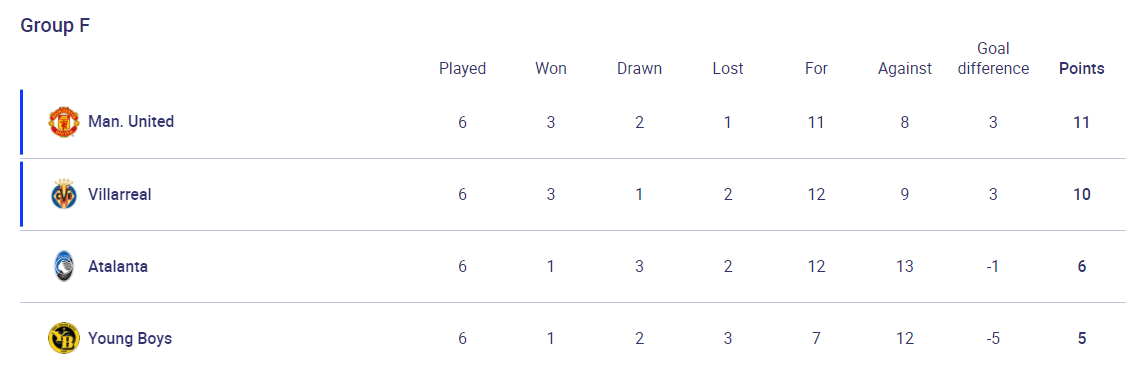1135x389 pixels.
Task: Click the Man. United club crest
Action: 64,122
